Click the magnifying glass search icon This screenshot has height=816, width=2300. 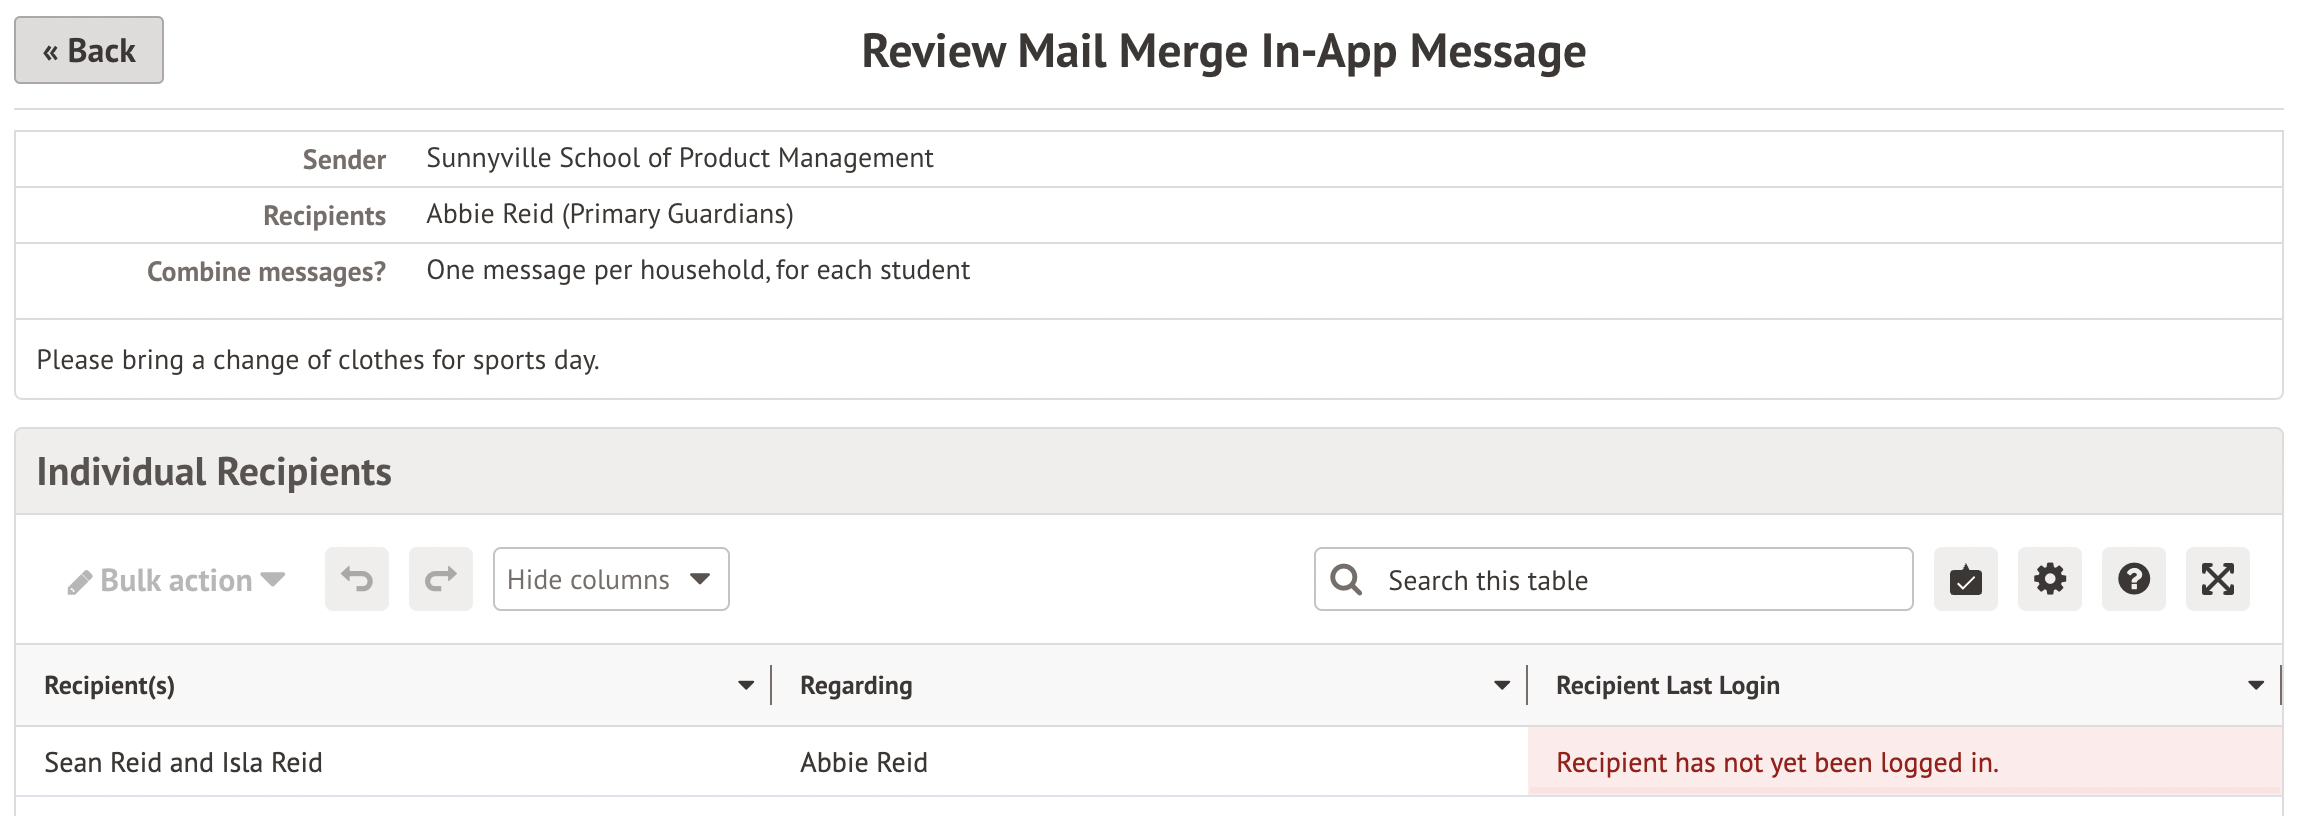point(1347,580)
